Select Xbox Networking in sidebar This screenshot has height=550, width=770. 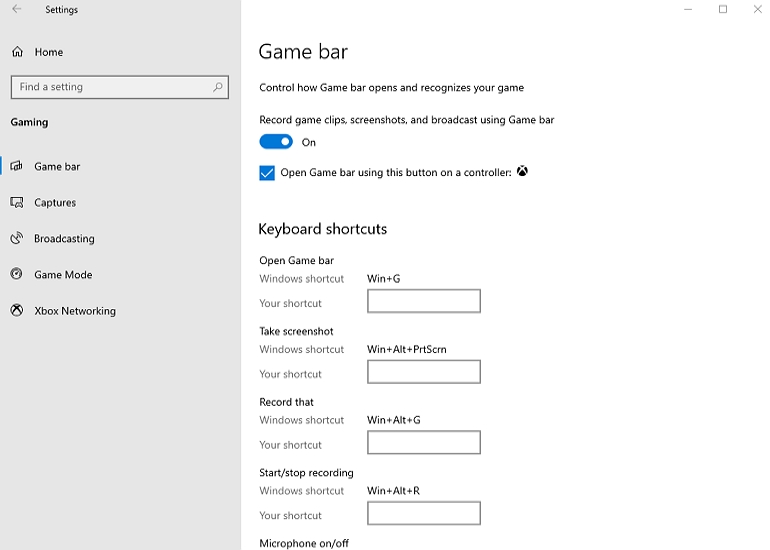(x=75, y=311)
